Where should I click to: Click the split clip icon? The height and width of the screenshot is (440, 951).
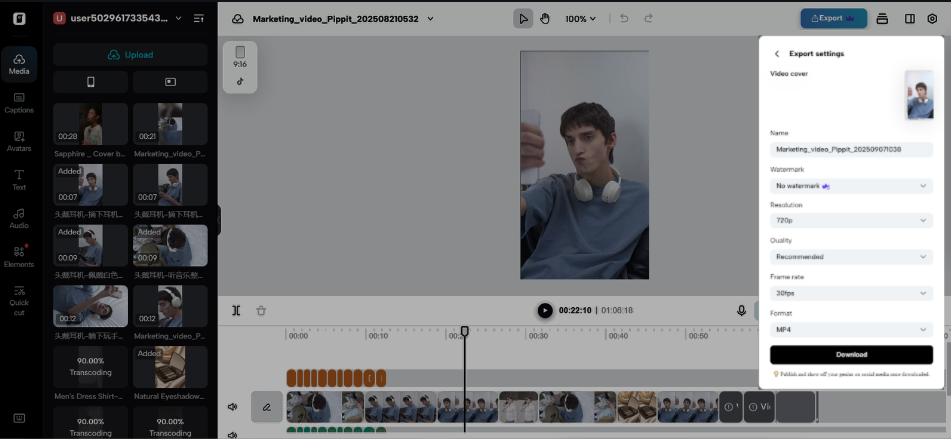click(236, 310)
